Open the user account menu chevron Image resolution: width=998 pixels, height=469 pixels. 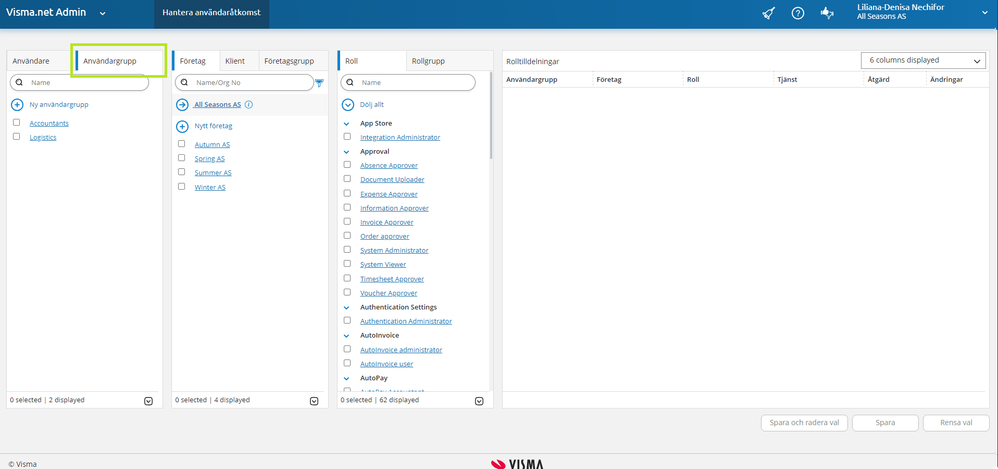tap(985, 13)
